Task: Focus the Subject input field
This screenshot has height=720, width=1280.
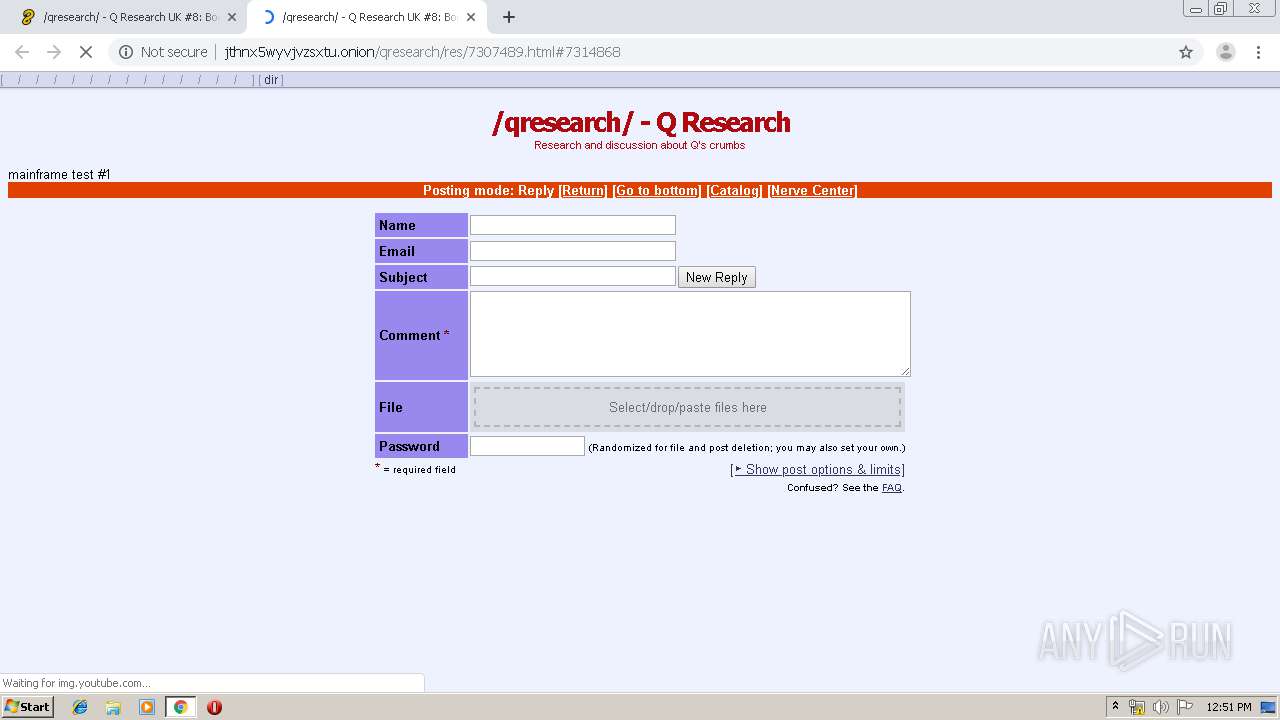Action: click(x=573, y=276)
